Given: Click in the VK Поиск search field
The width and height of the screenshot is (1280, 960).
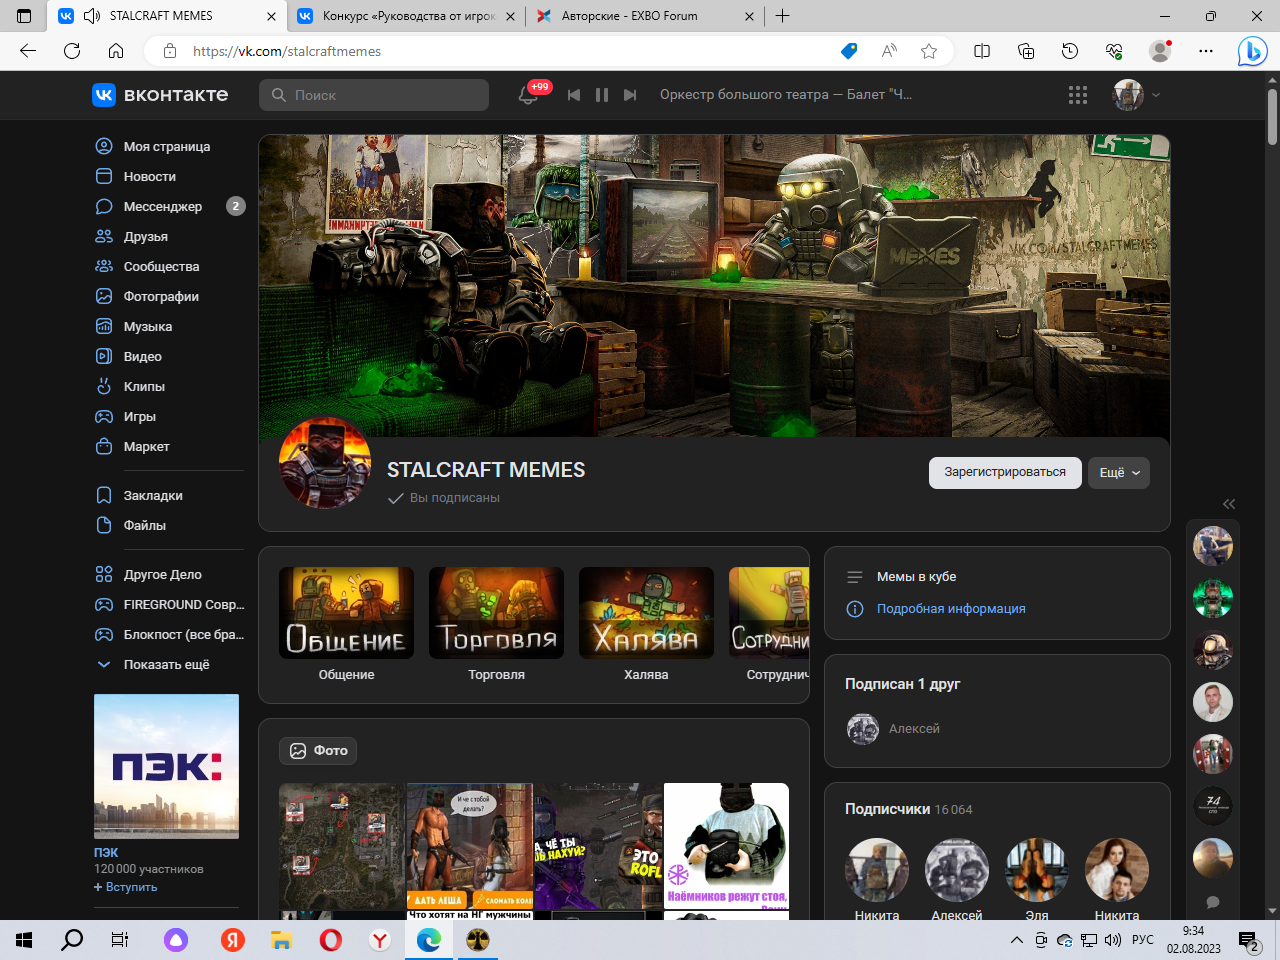Looking at the screenshot, I should 374,95.
